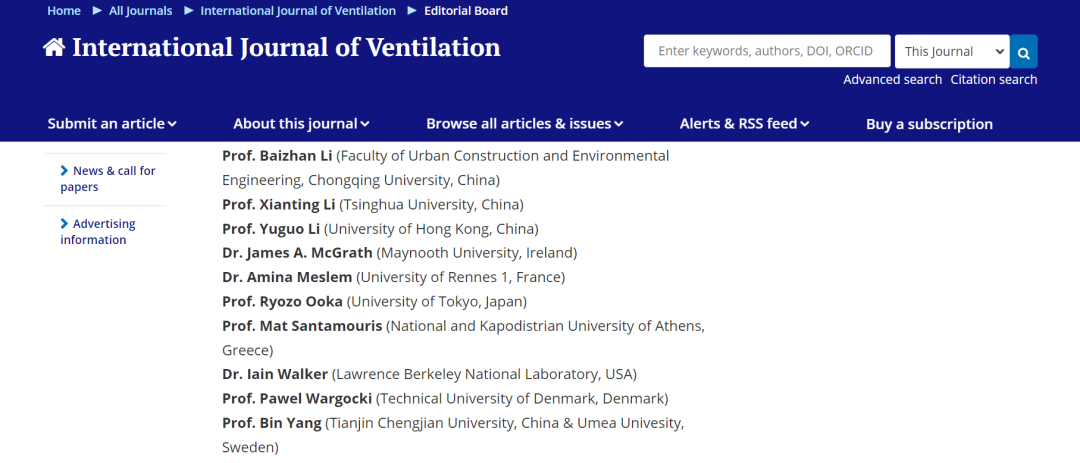Open Browse all articles & issues menu

click(524, 124)
